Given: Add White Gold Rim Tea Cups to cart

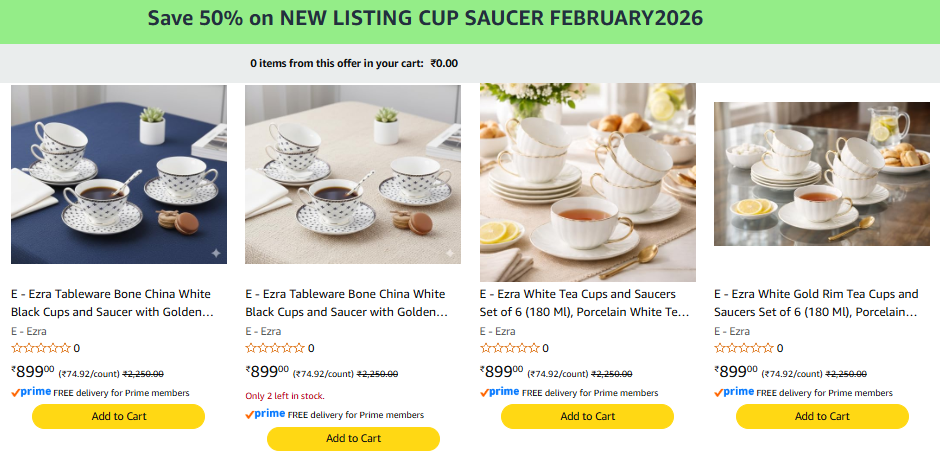Looking at the screenshot, I should pyautogui.click(x=822, y=416).
